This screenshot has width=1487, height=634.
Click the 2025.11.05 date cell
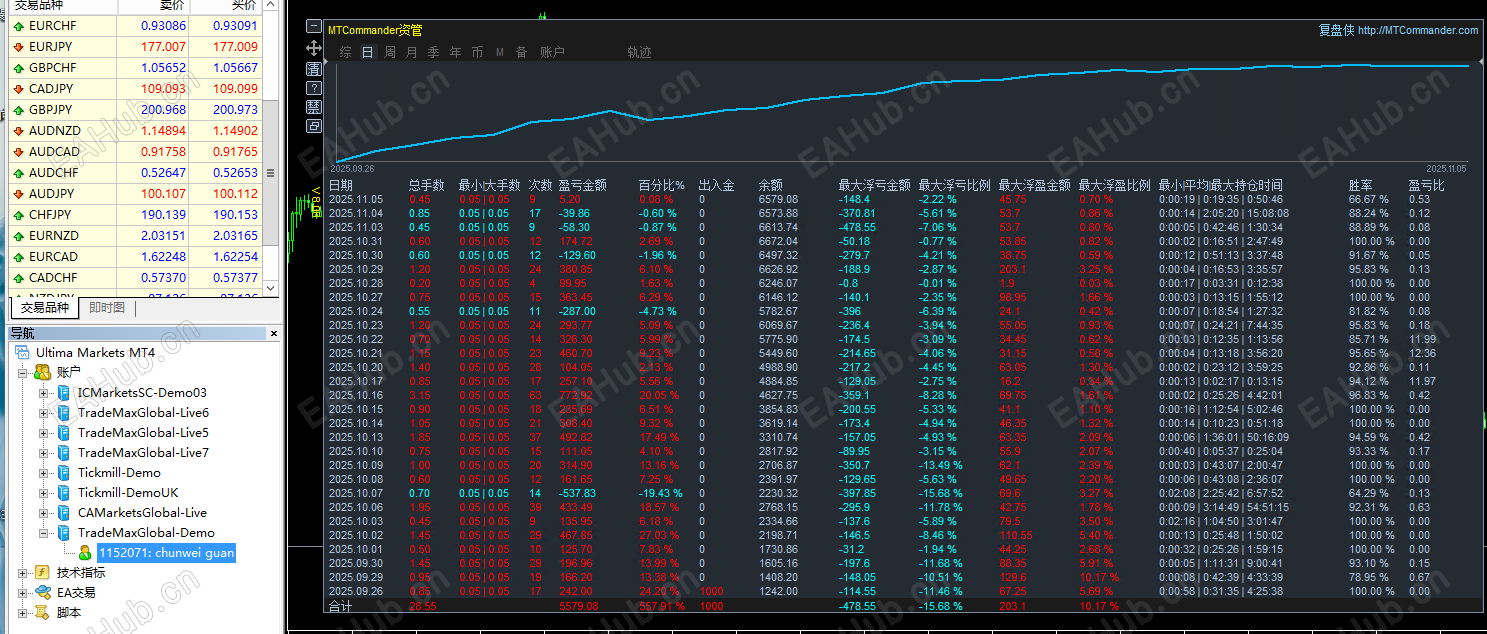tap(356, 199)
